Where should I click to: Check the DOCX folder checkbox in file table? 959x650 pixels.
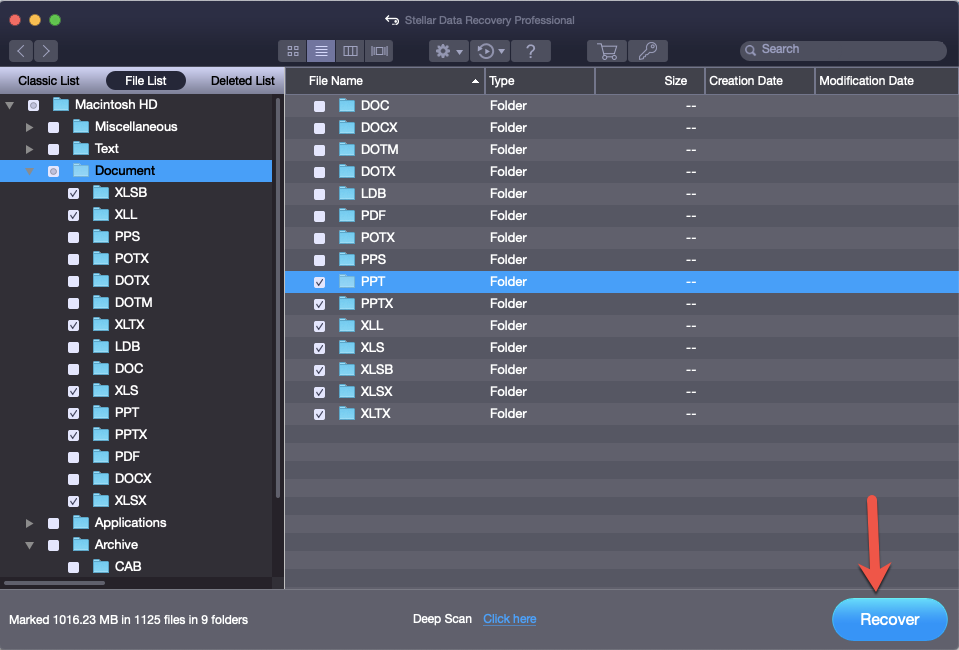click(x=320, y=128)
